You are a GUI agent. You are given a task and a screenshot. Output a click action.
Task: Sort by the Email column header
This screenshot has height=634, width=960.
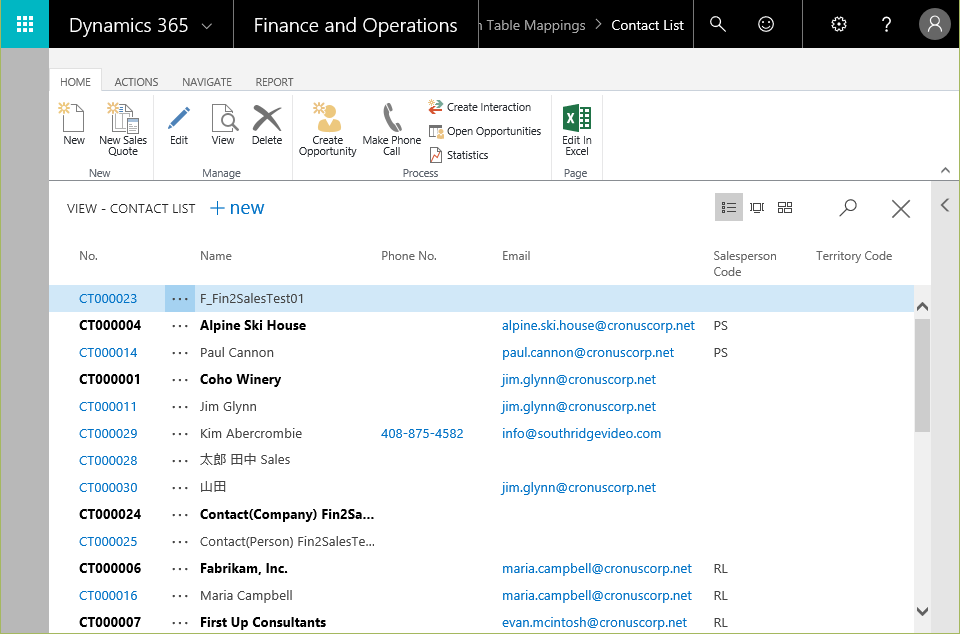tap(516, 256)
